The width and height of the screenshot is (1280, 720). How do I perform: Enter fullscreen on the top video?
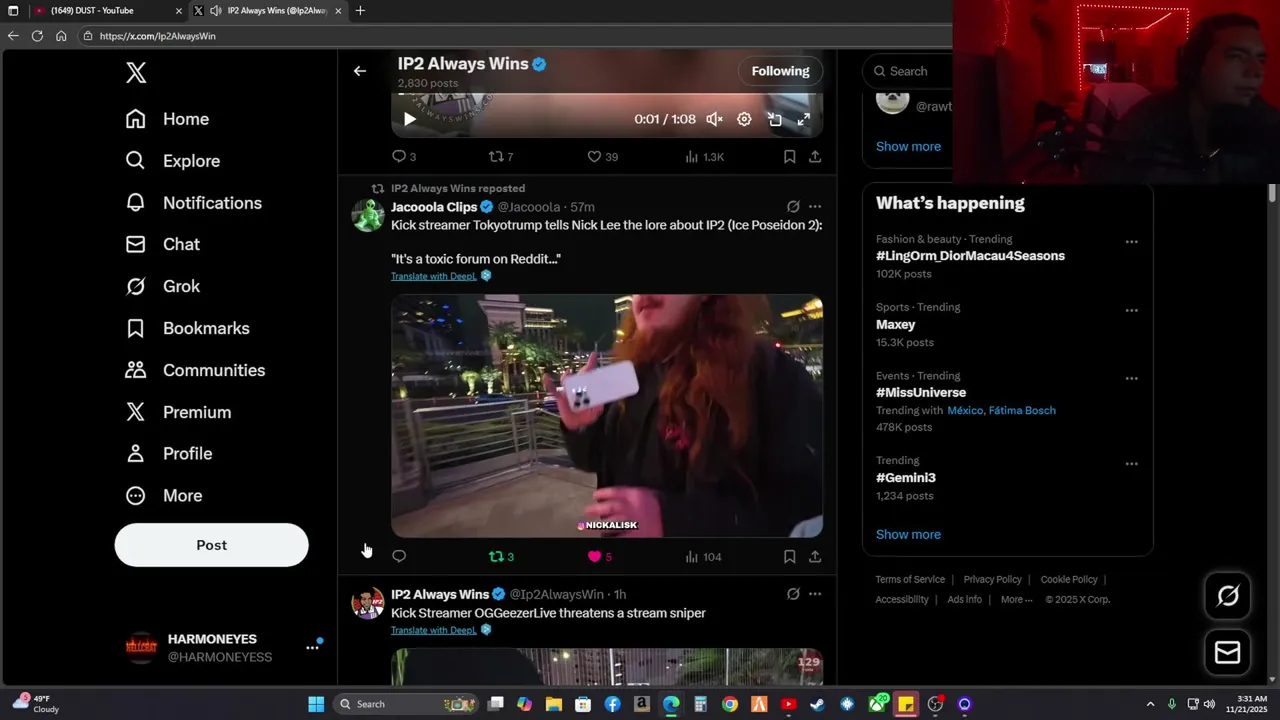(x=803, y=119)
